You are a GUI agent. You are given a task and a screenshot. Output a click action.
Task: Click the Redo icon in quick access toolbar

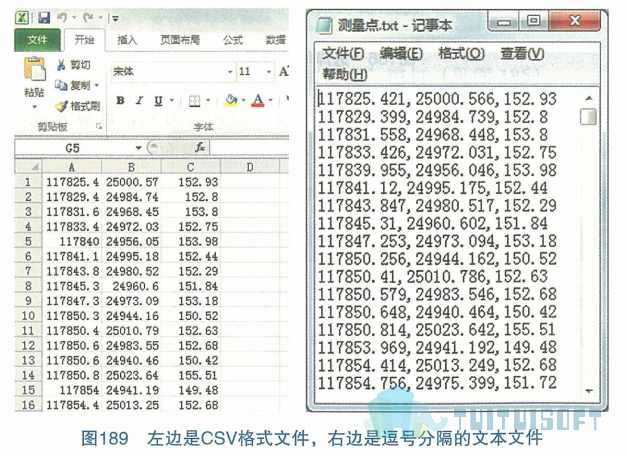click(x=88, y=18)
